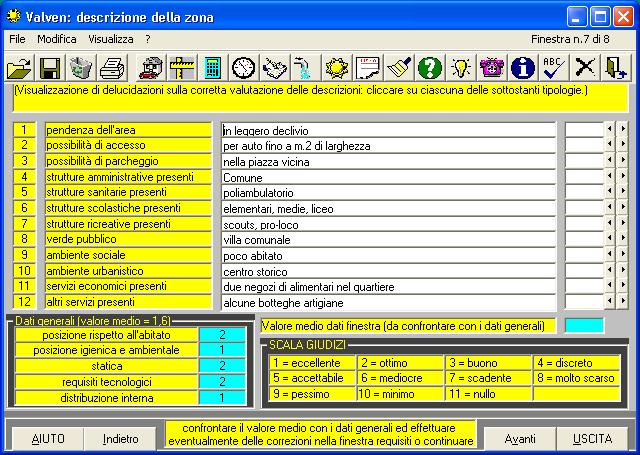The width and height of the screenshot is (640, 455).
Task: Click left arrow for verde pubblico row
Action: [x=610, y=239]
